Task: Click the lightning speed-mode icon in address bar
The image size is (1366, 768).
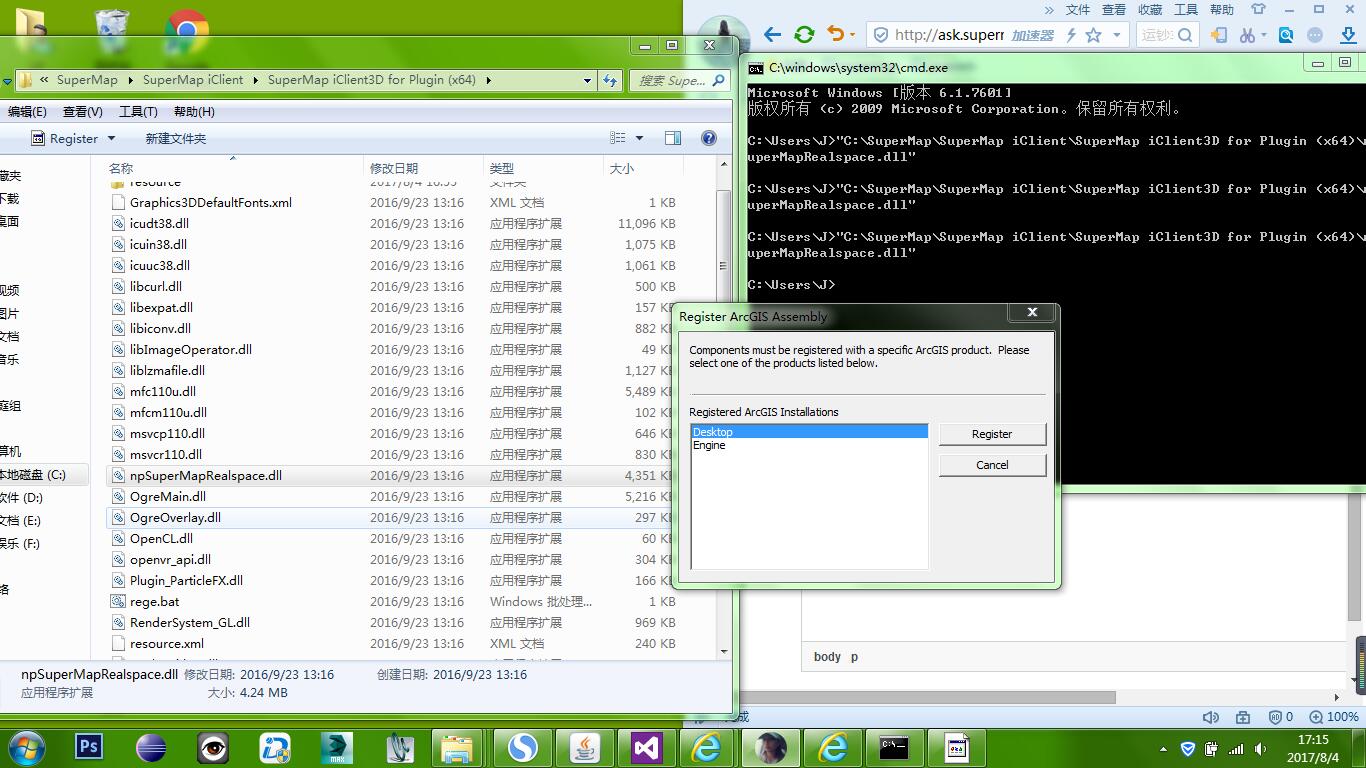Action: pyautogui.click(x=1071, y=35)
